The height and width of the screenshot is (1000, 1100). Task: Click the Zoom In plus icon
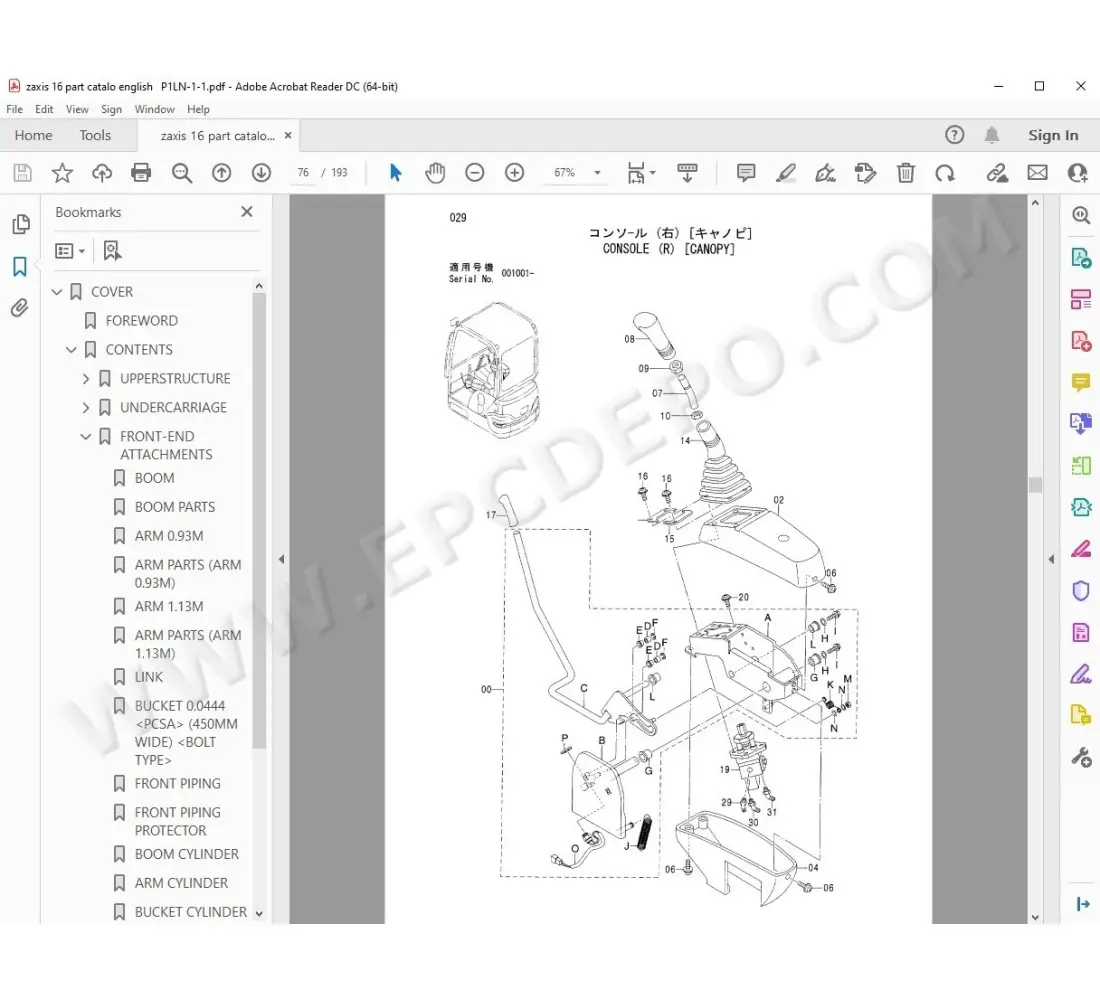(x=514, y=173)
